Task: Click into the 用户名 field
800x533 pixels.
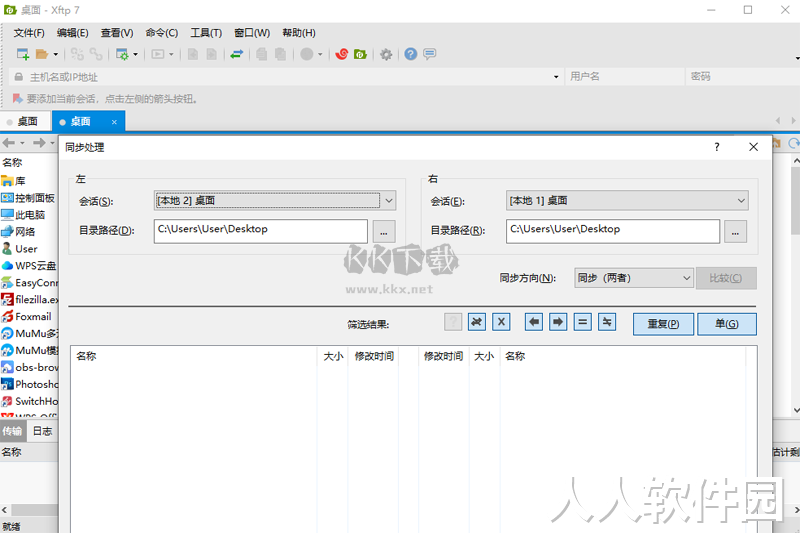Action: coord(624,77)
